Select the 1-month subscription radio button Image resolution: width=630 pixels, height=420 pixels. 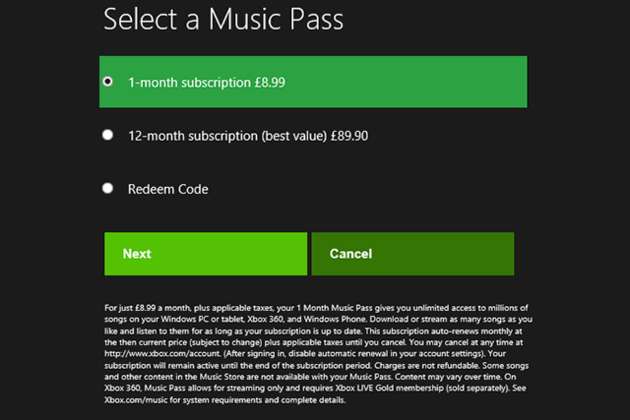(107, 81)
